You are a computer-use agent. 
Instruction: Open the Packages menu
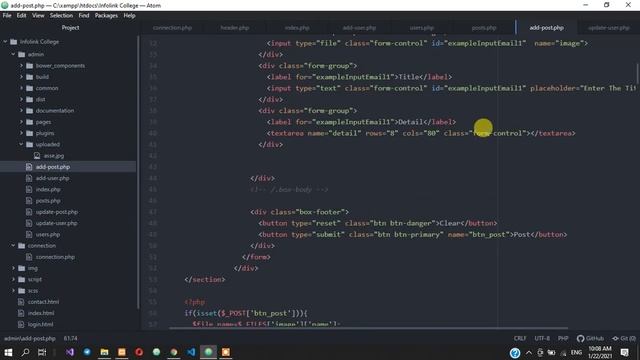(x=106, y=16)
